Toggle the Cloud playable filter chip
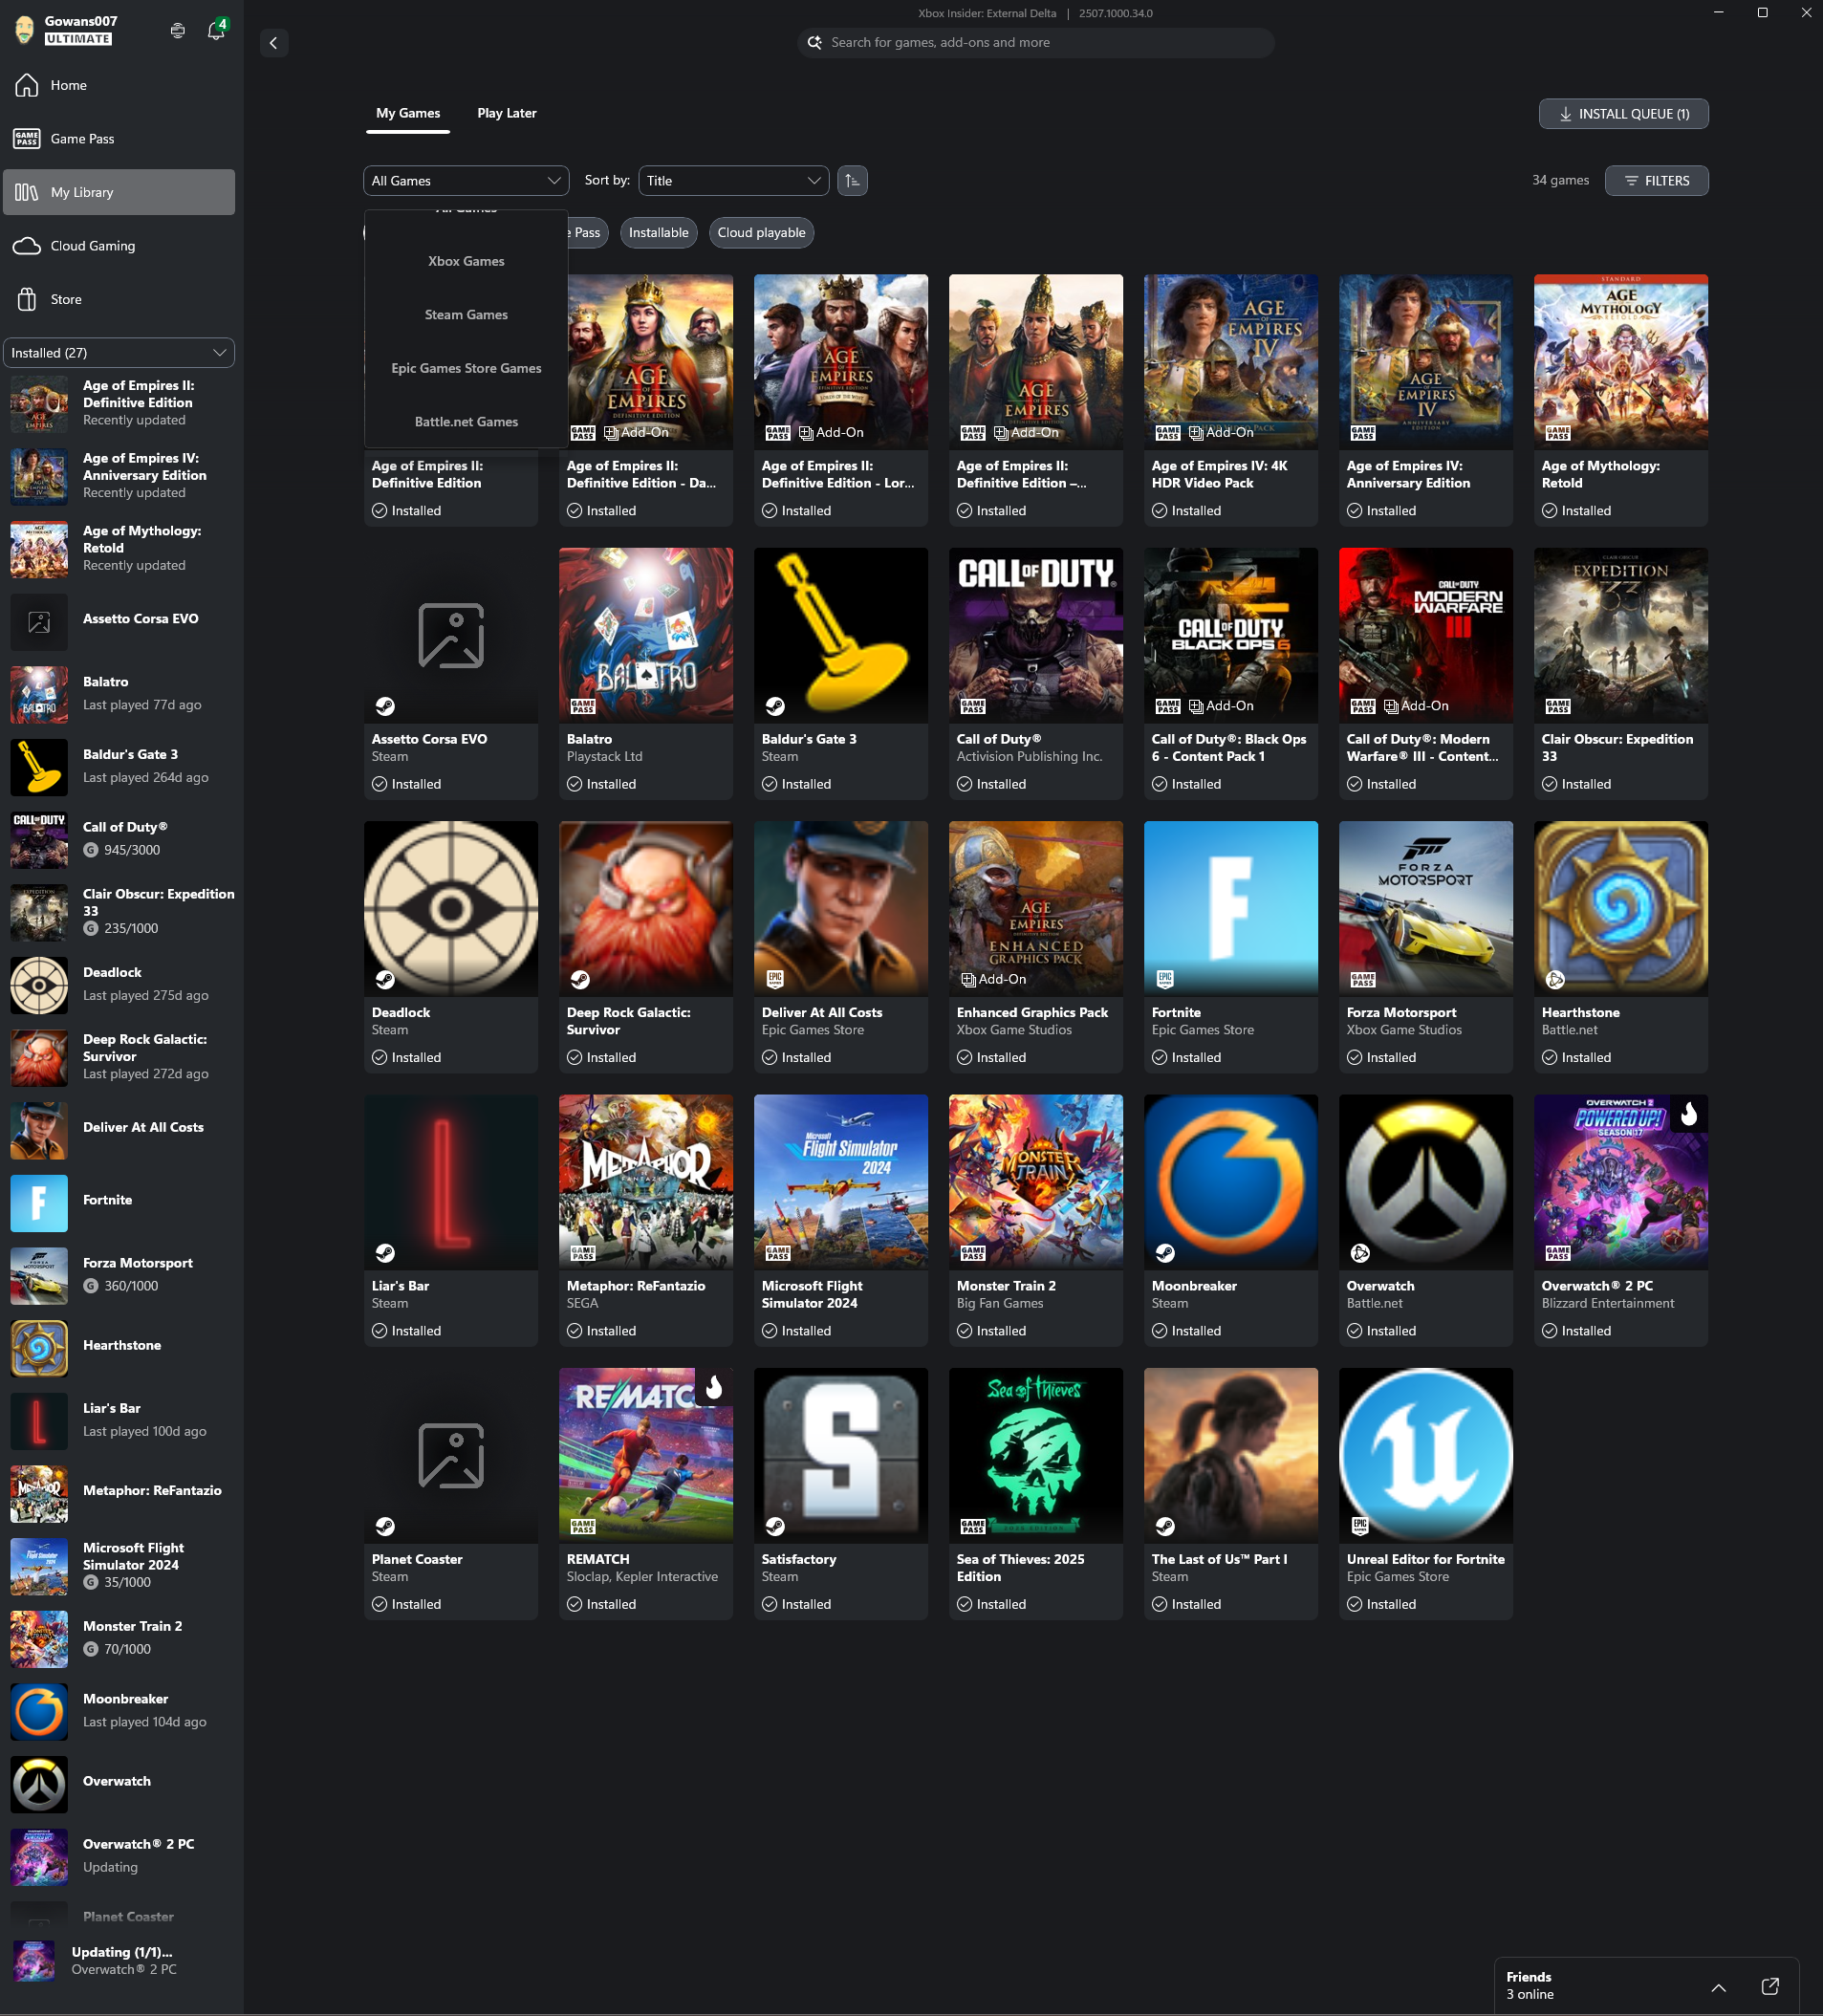The height and width of the screenshot is (2016, 1823). click(761, 233)
